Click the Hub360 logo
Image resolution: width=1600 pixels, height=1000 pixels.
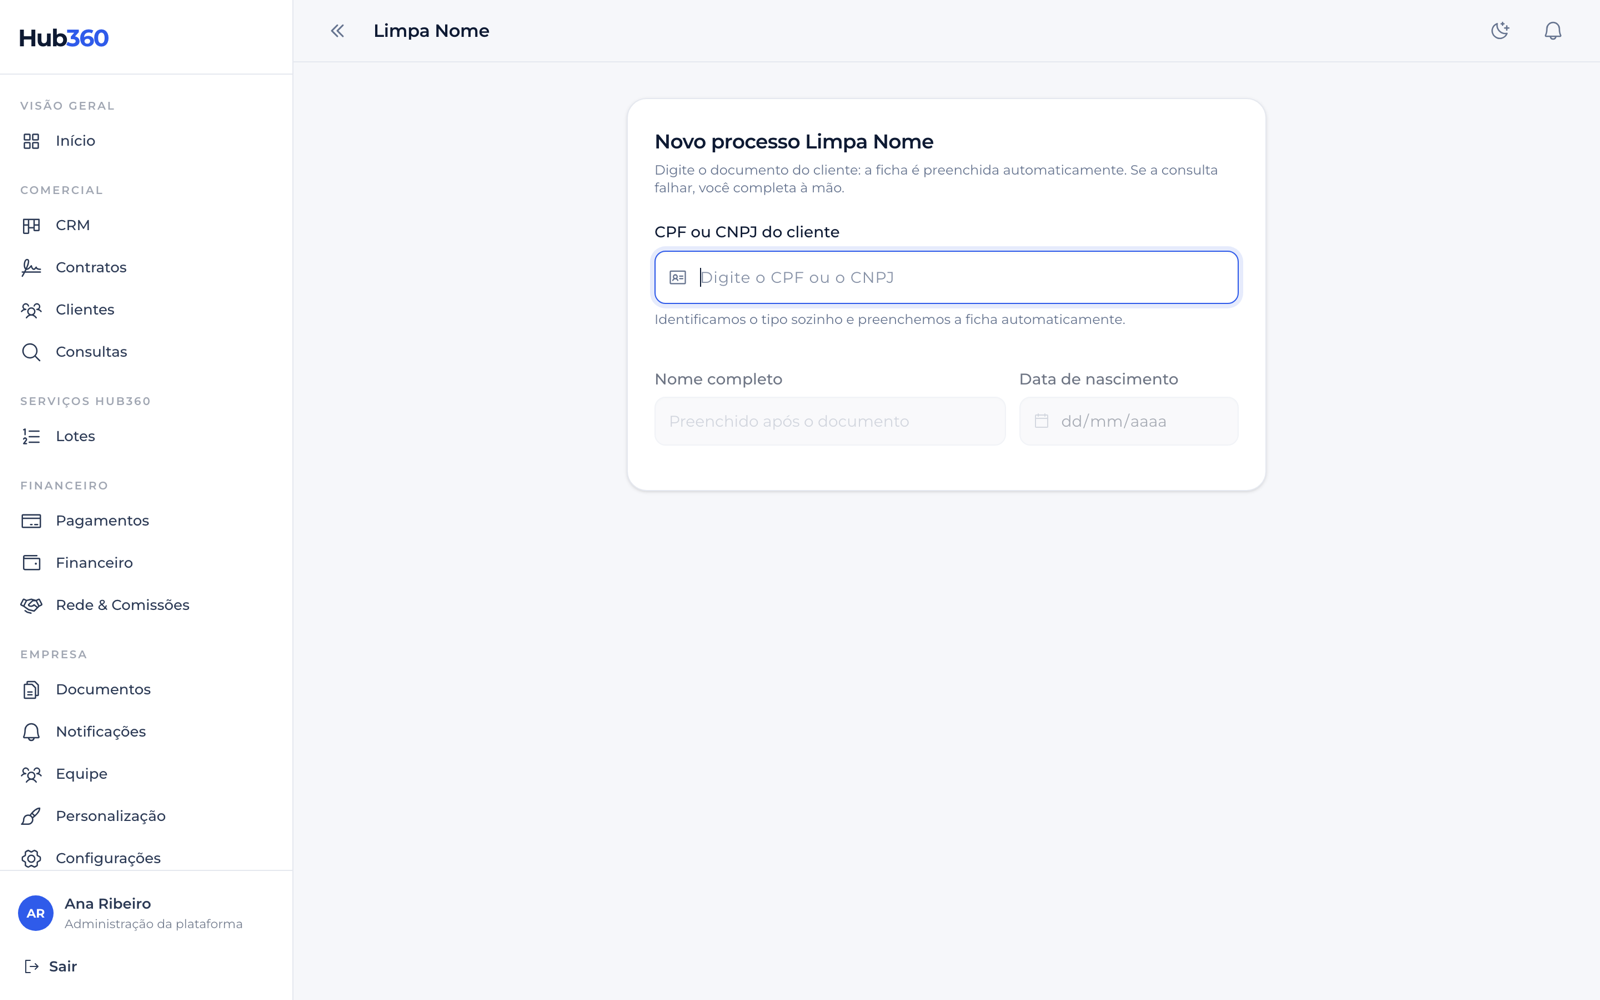64,38
